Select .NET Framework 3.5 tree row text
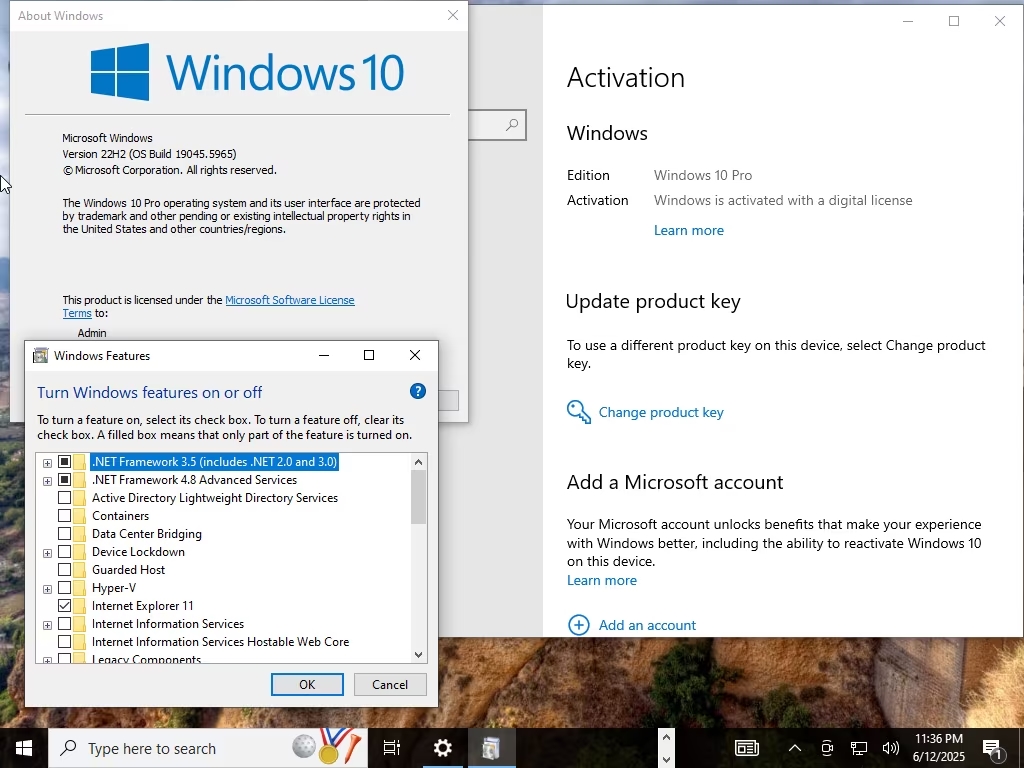 click(x=214, y=462)
